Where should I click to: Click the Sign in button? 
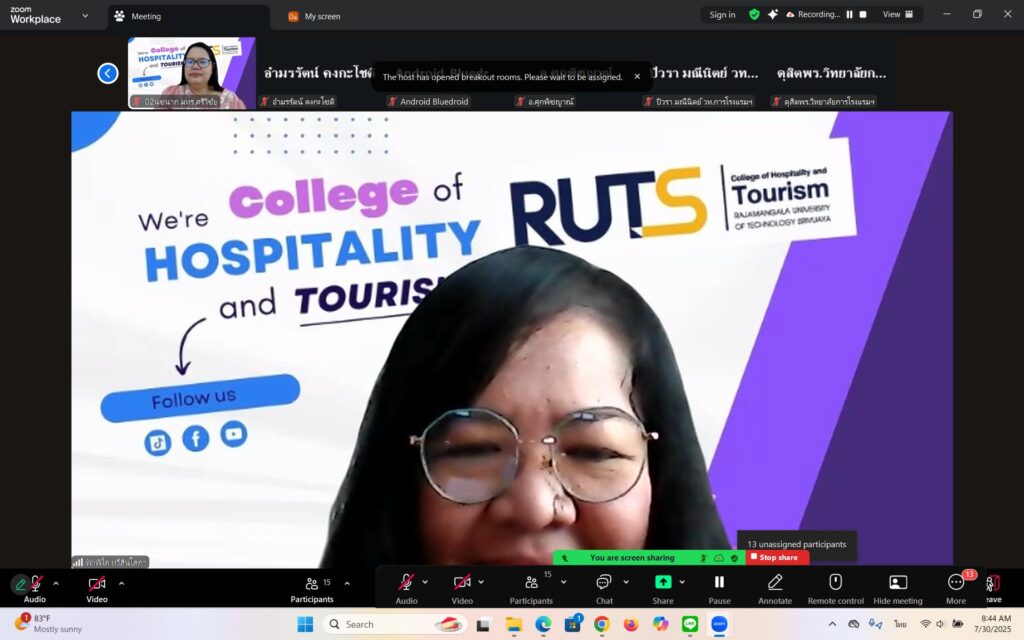pyautogui.click(x=722, y=14)
